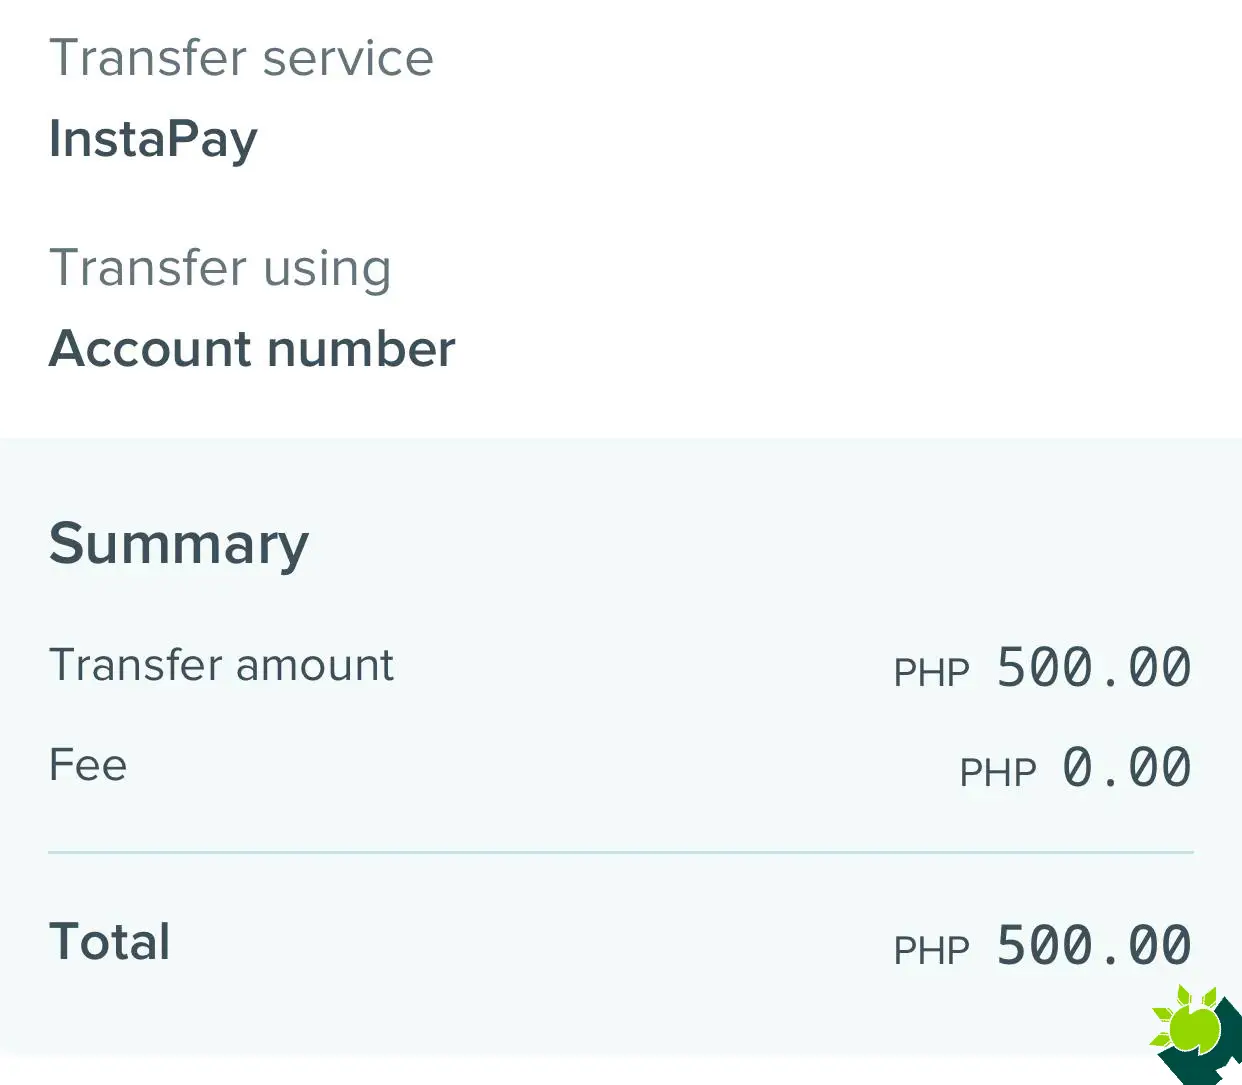The width and height of the screenshot is (1242, 1085).
Task: Click the PHP 500.00 total value
Action: click(x=1093, y=944)
